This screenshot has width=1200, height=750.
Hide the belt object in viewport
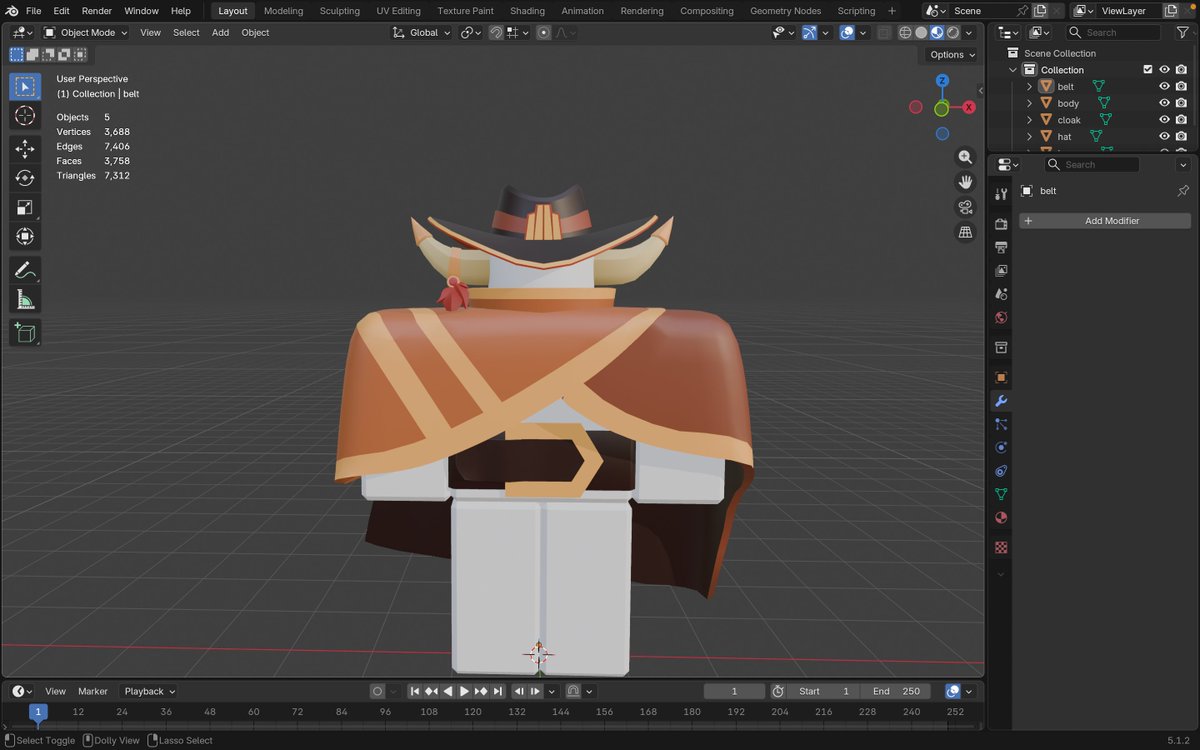[1164, 87]
